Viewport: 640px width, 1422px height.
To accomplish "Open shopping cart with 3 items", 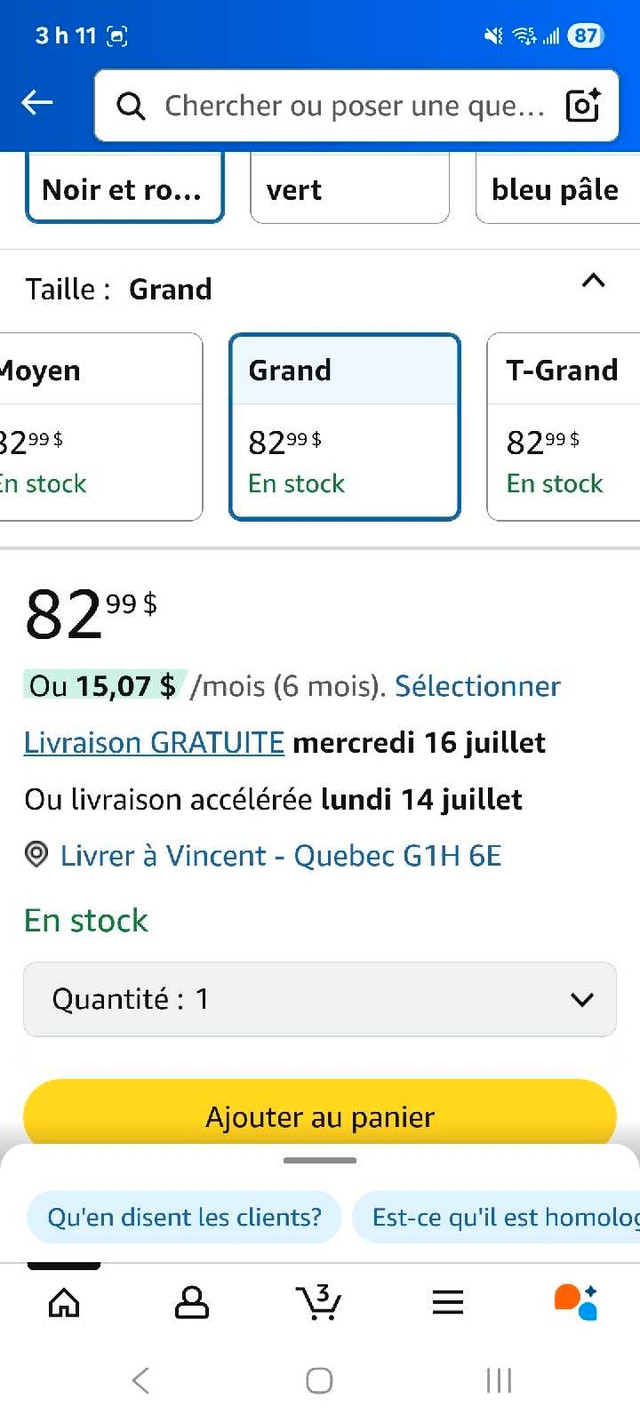I will [319, 1301].
